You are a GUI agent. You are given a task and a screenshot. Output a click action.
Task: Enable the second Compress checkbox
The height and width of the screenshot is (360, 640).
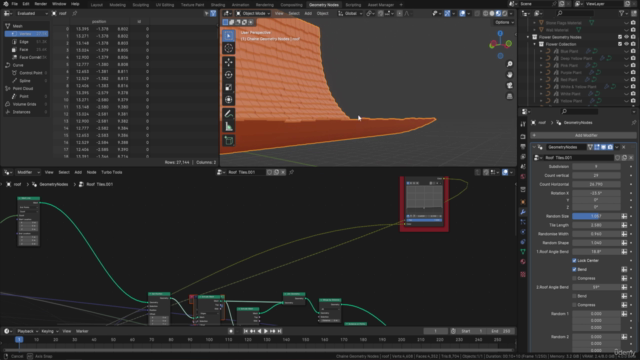pos(574,305)
